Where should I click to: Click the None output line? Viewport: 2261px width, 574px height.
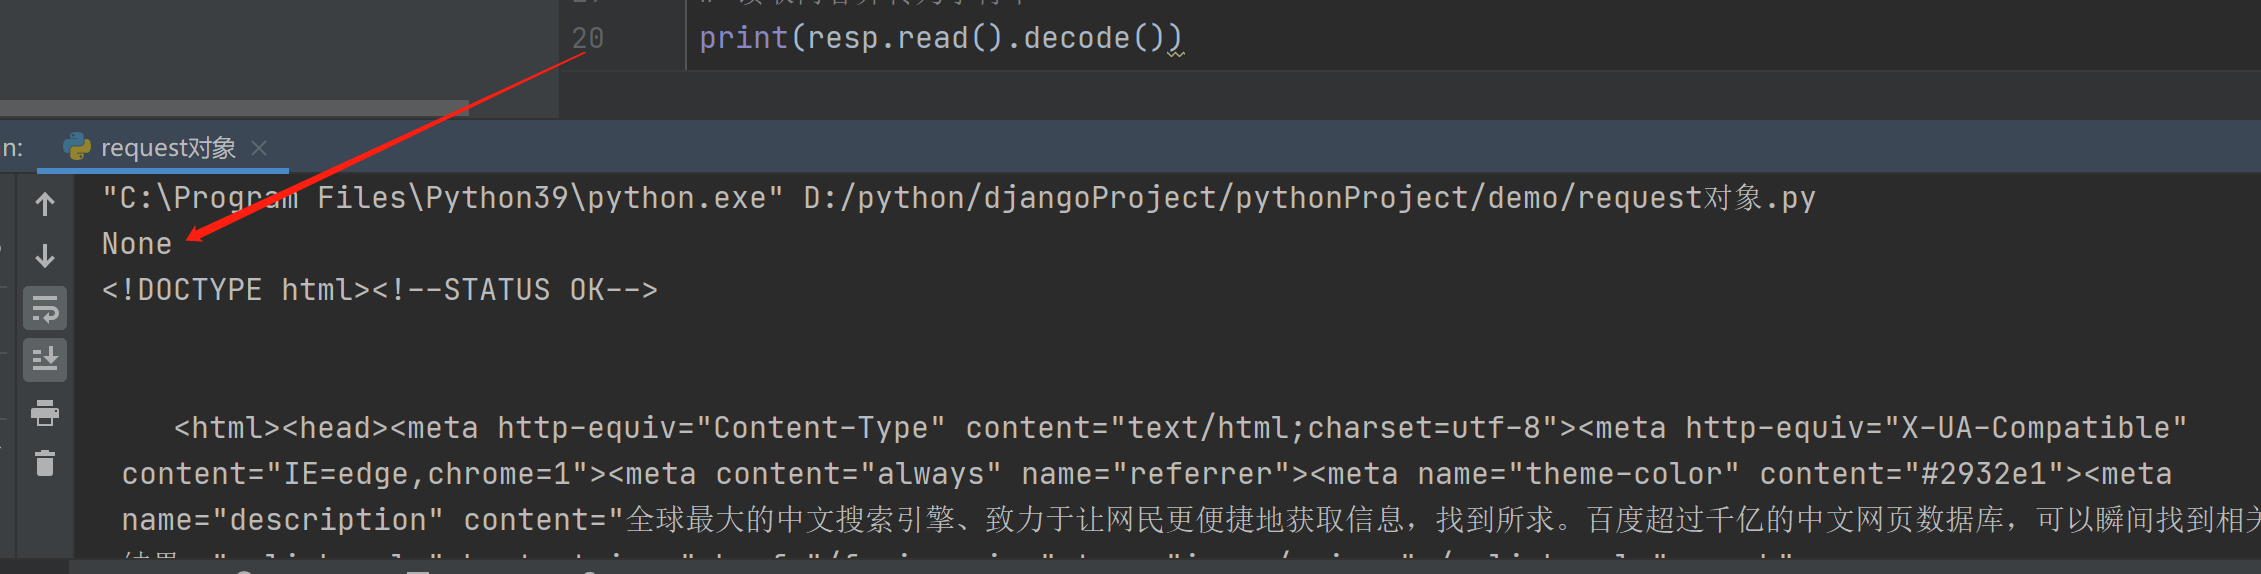[137, 244]
